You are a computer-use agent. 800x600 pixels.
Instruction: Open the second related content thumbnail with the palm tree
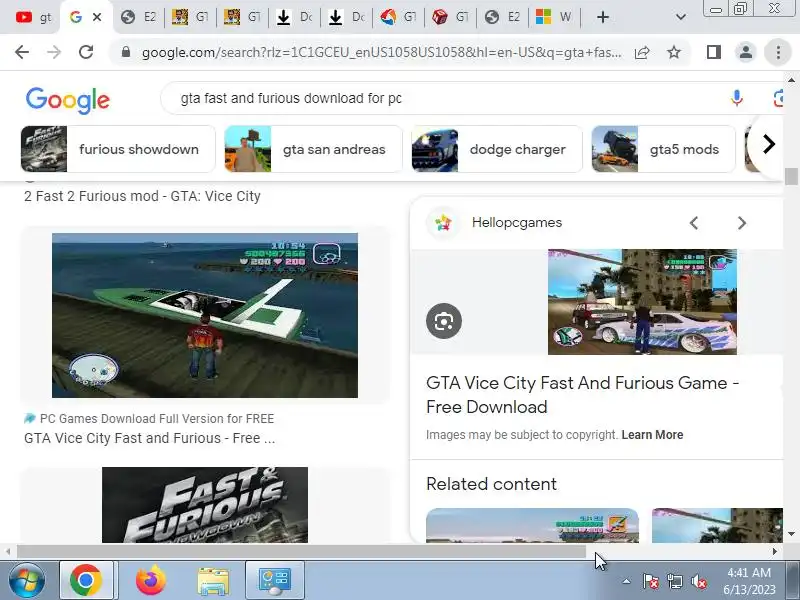(x=717, y=525)
